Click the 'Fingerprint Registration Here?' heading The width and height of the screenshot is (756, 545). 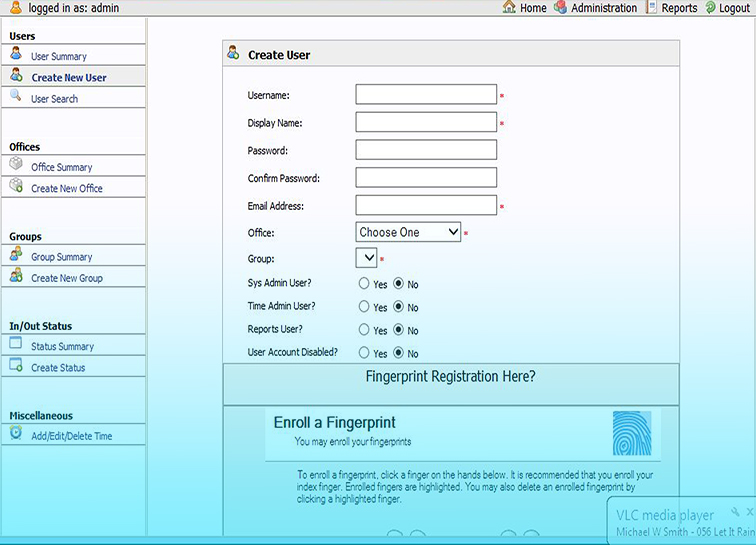[450, 376]
